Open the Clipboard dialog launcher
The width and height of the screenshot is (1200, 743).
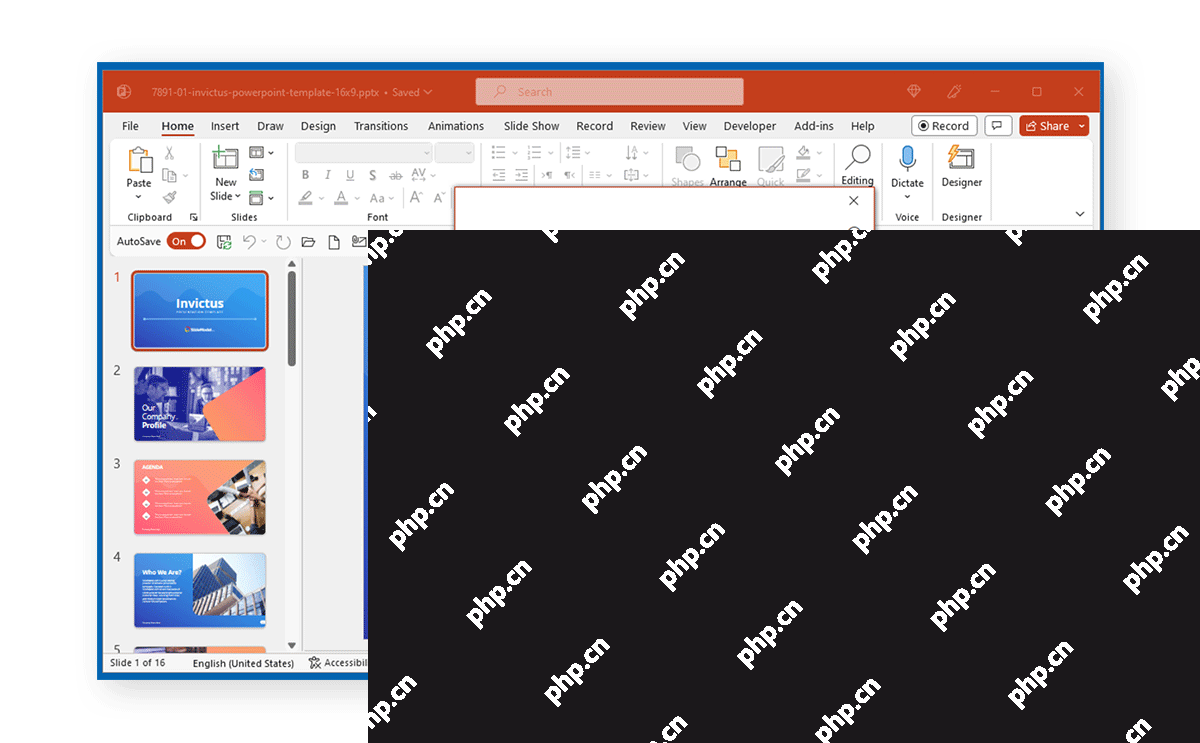click(x=194, y=217)
